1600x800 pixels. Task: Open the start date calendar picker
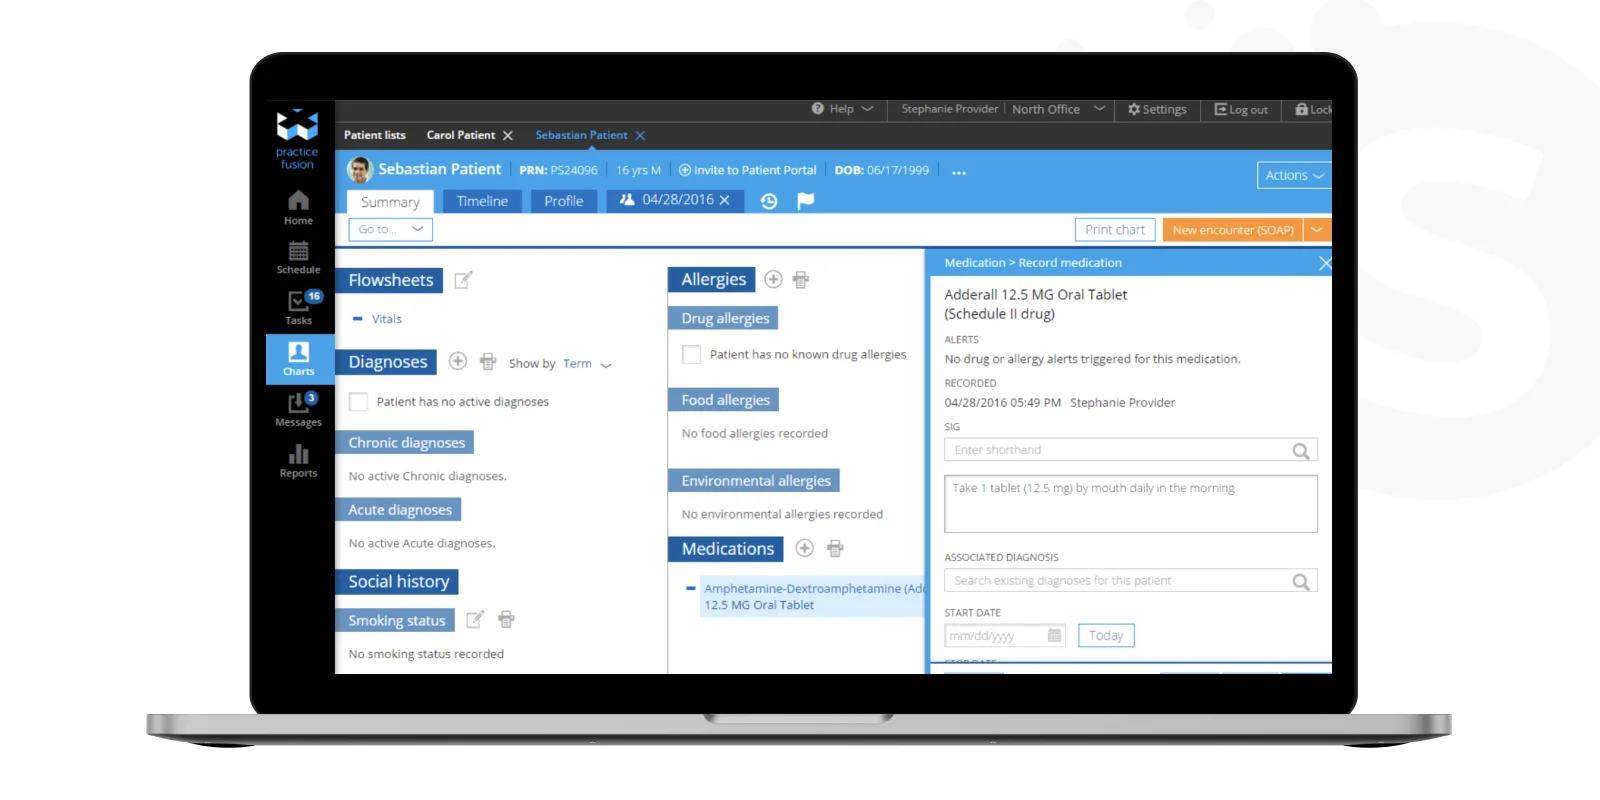coord(1054,636)
